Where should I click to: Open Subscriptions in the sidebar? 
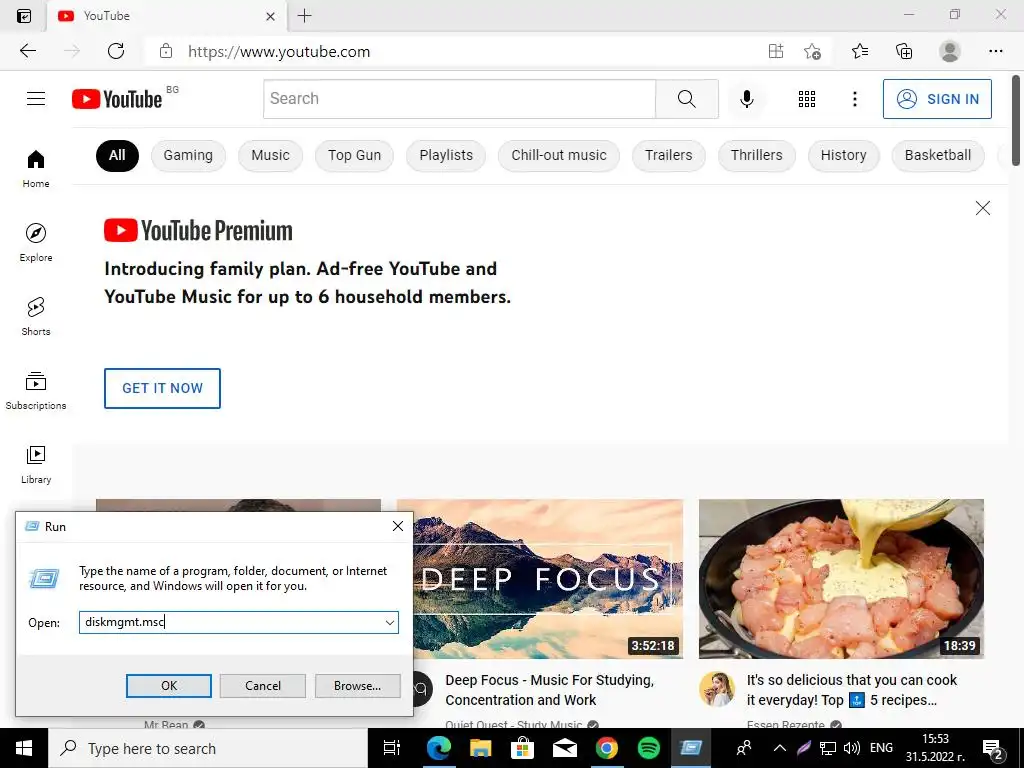tap(36, 390)
